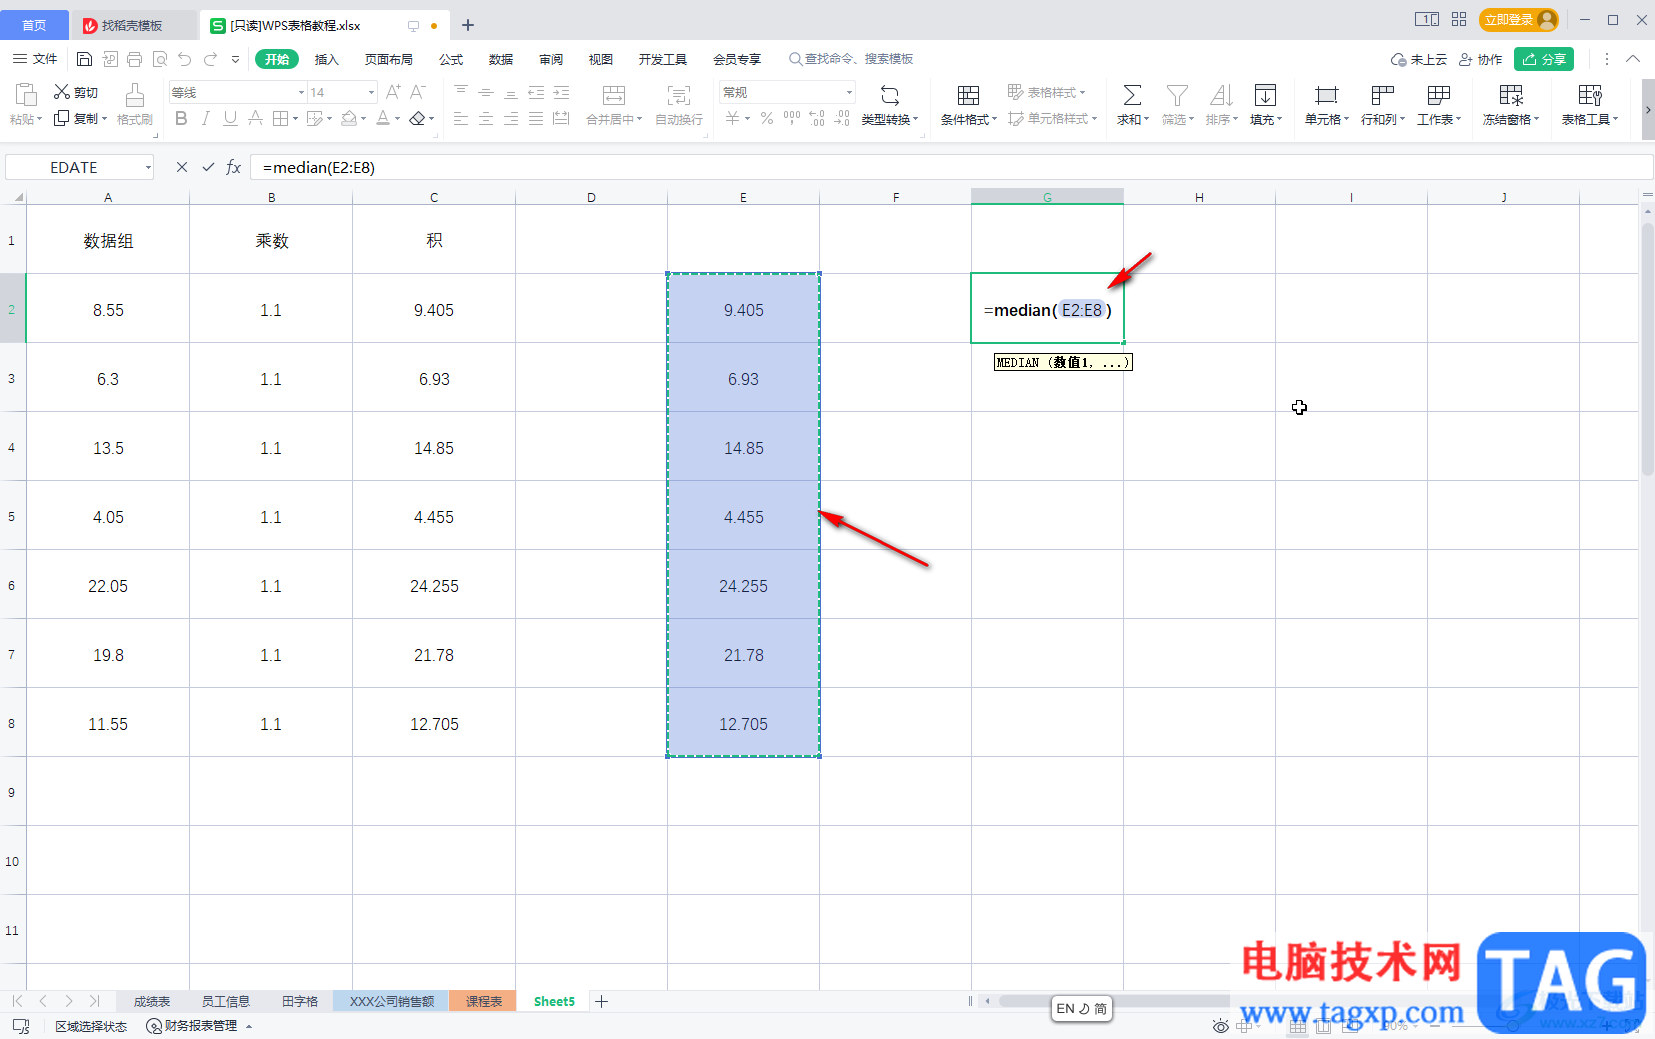Click the Cut (剪切) scissors button

76,92
